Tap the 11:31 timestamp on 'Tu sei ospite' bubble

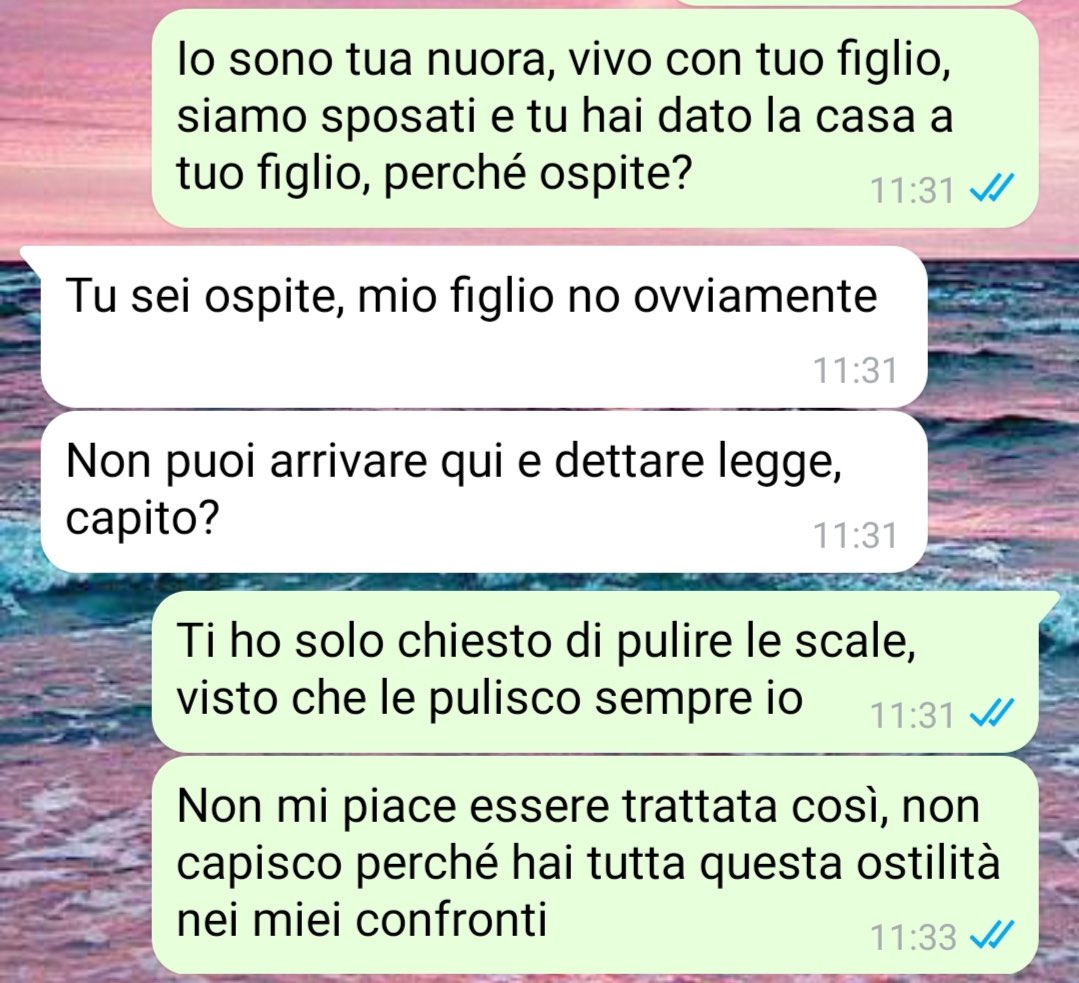click(x=855, y=370)
